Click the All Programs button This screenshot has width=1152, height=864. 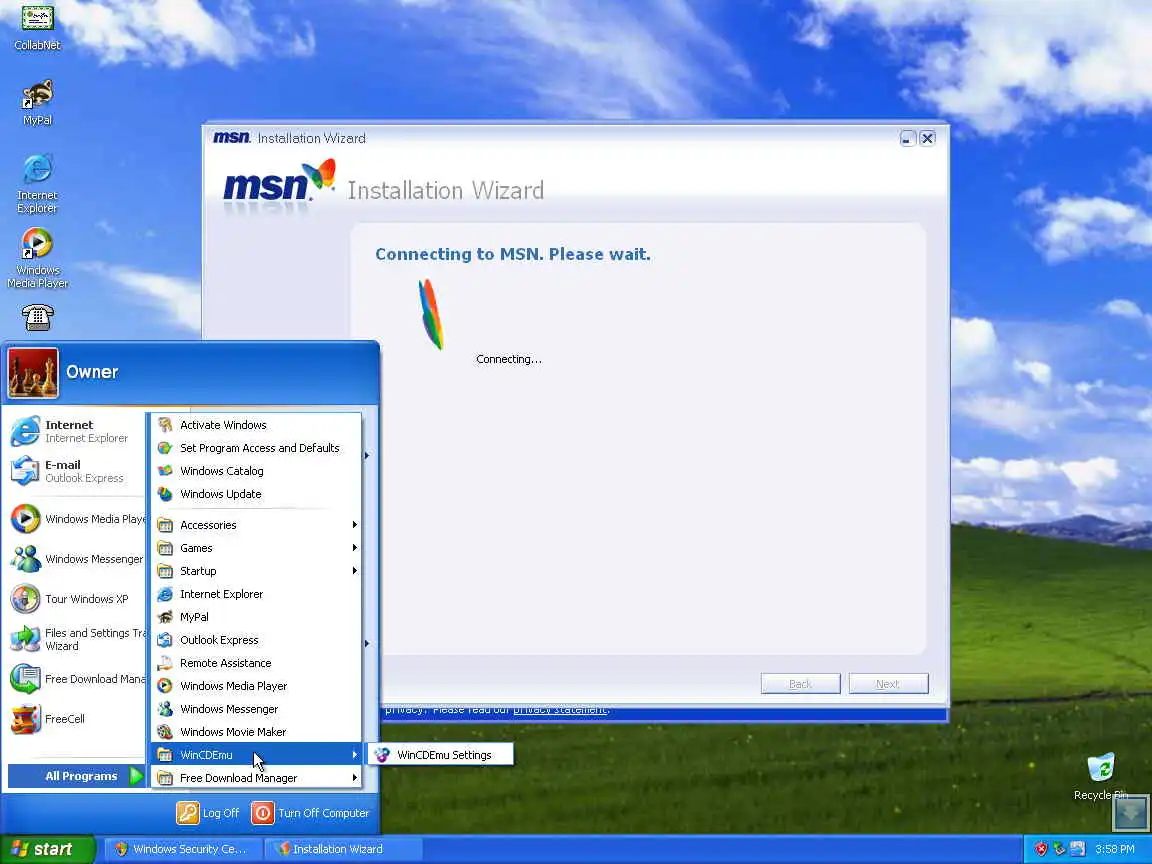(x=76, y=776)
